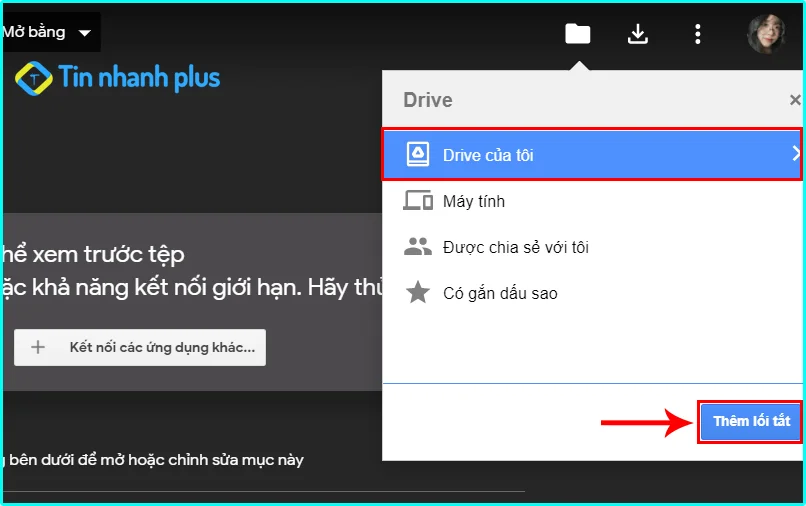Select 'Máy tính' in the Drive list
The width and height of the screenshot is (806, 506).
(x=592, y=201)
